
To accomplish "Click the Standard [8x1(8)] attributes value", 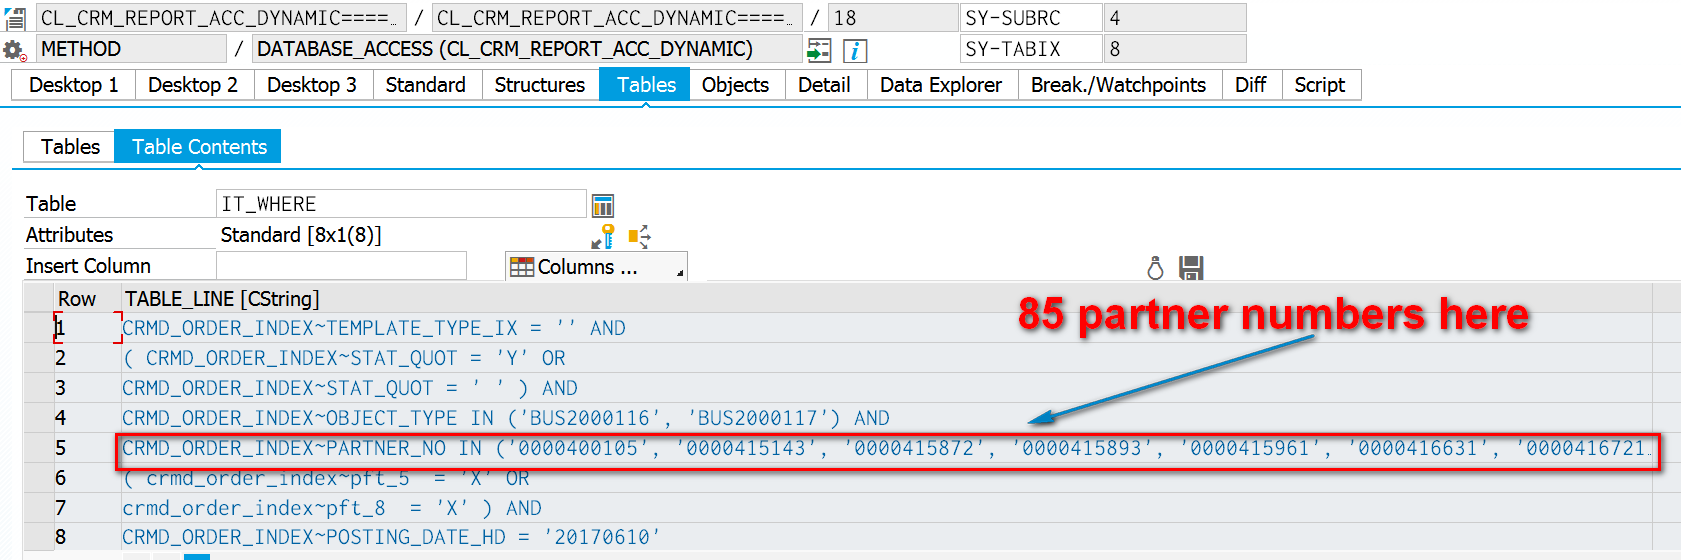I will pyautogui.click(x=301, y=235).
